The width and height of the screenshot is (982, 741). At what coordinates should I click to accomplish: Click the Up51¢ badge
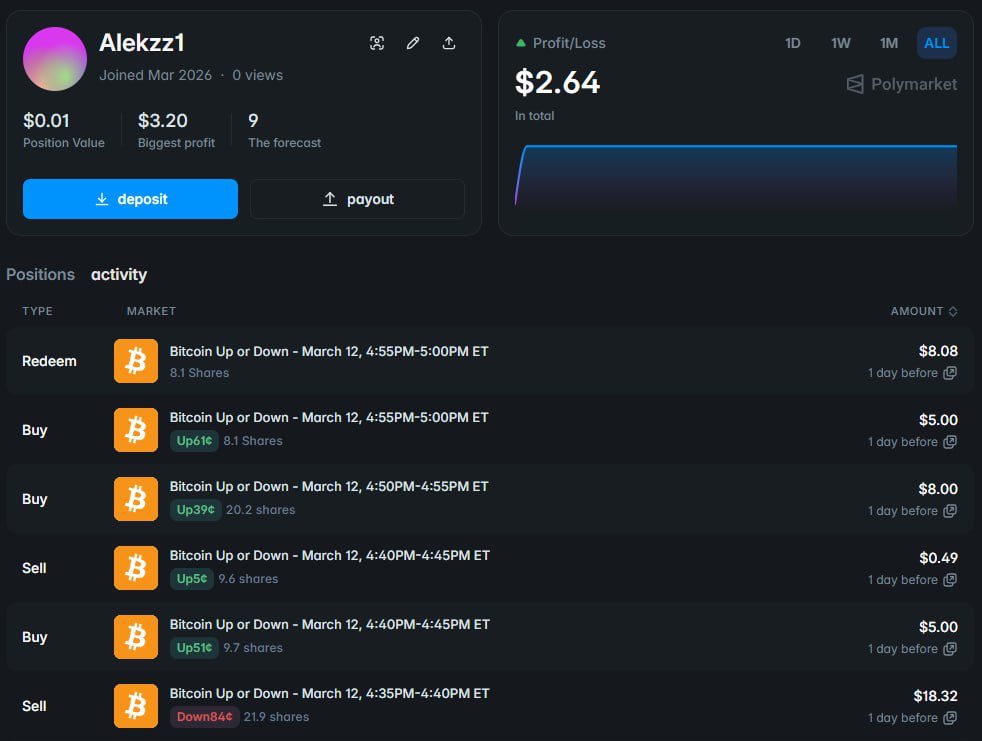(194, 648)
